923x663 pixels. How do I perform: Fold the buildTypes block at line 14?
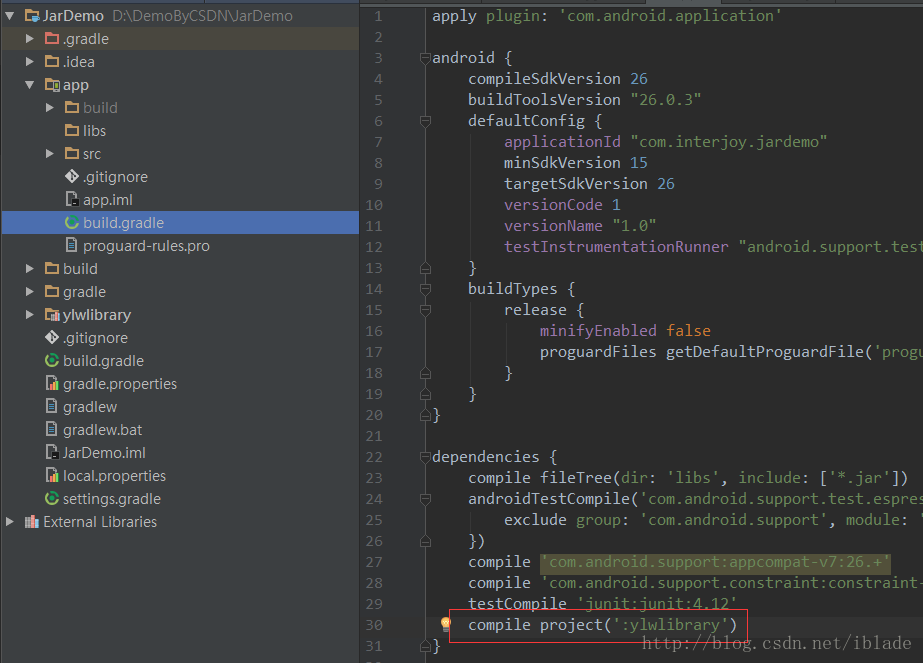coord(425,289)
